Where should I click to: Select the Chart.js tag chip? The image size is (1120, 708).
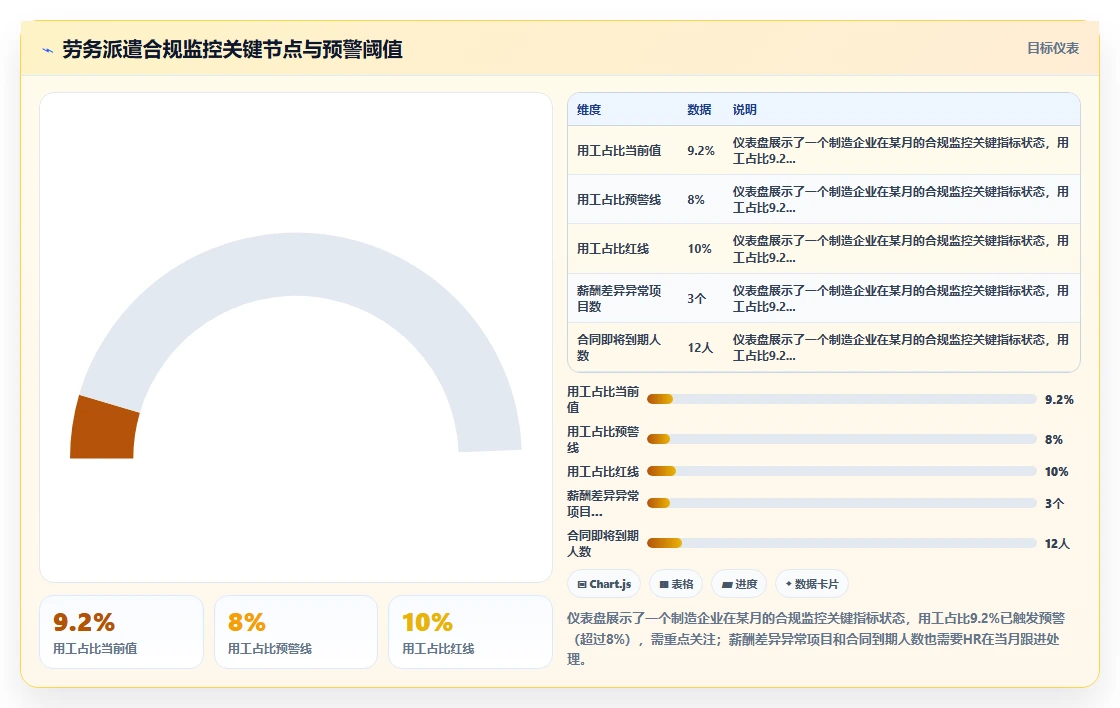click(604, 584)
